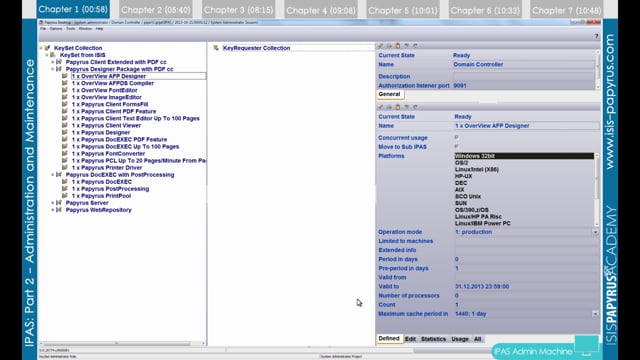Open the Operation mode dropdown
The height and width of the screenshot is (360, 640).
(x=596, y=232)
